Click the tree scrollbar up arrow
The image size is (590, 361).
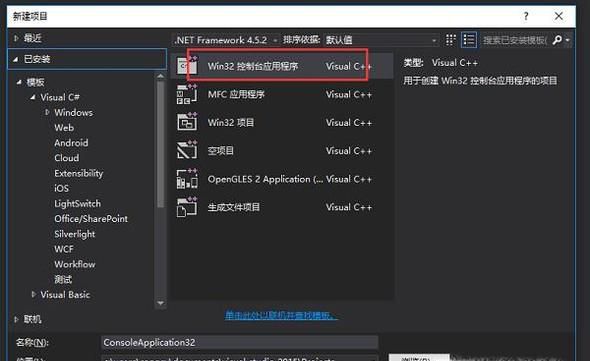point(161,76)
